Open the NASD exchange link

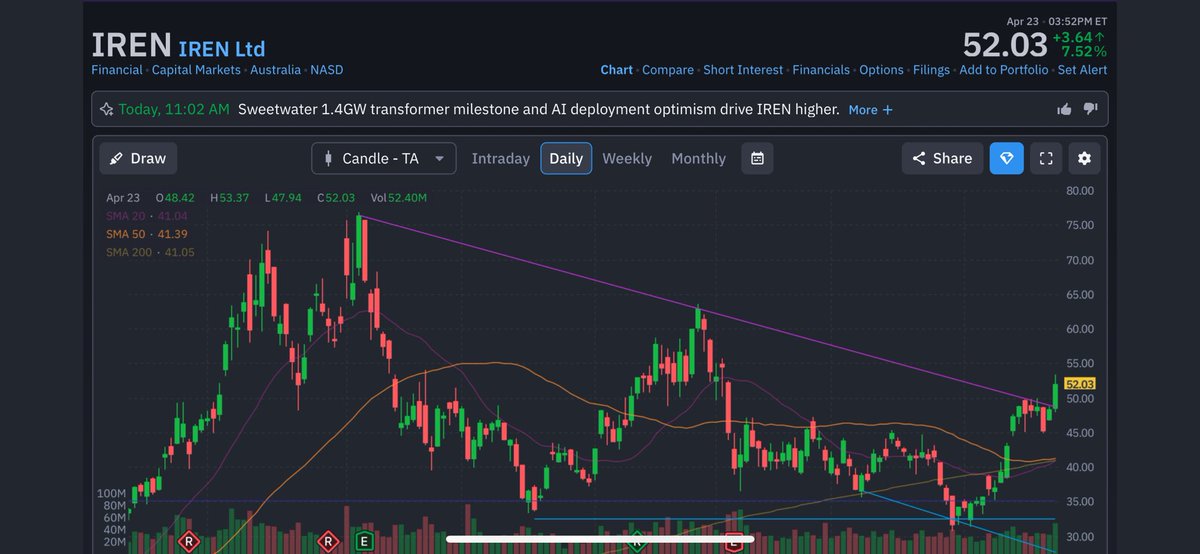[326, 70]
